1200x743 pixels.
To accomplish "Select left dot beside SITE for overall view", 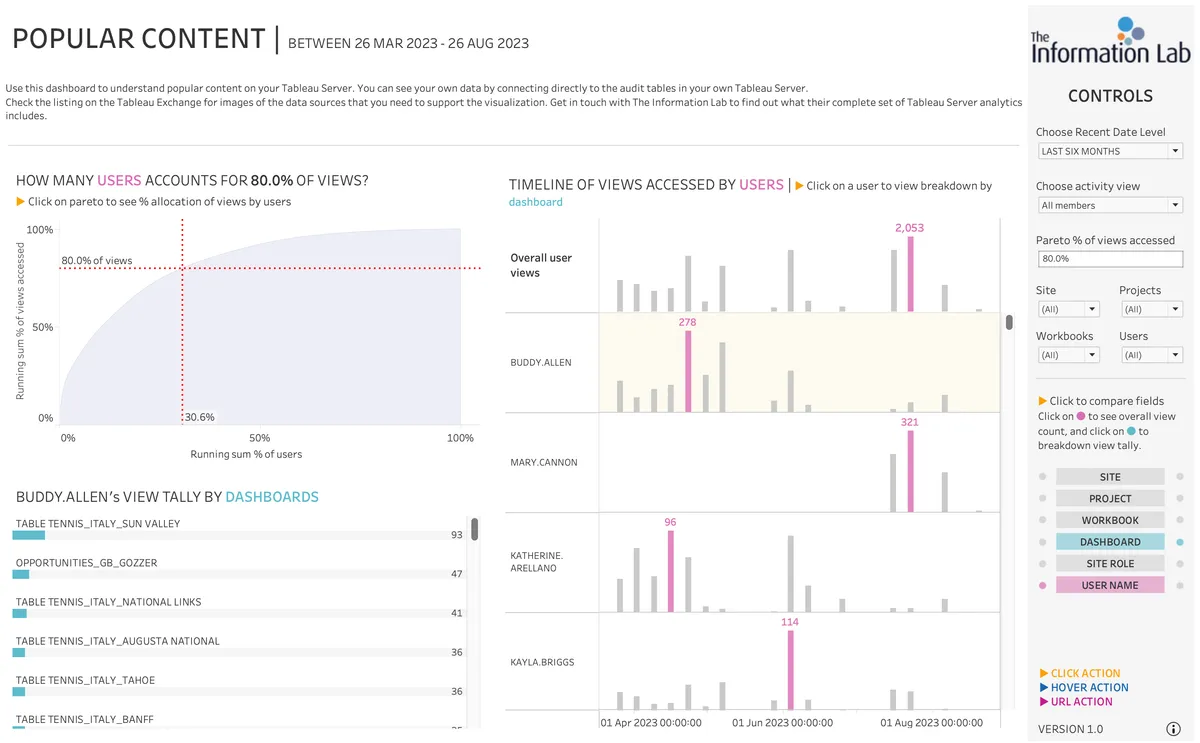I will [1042, 477].
